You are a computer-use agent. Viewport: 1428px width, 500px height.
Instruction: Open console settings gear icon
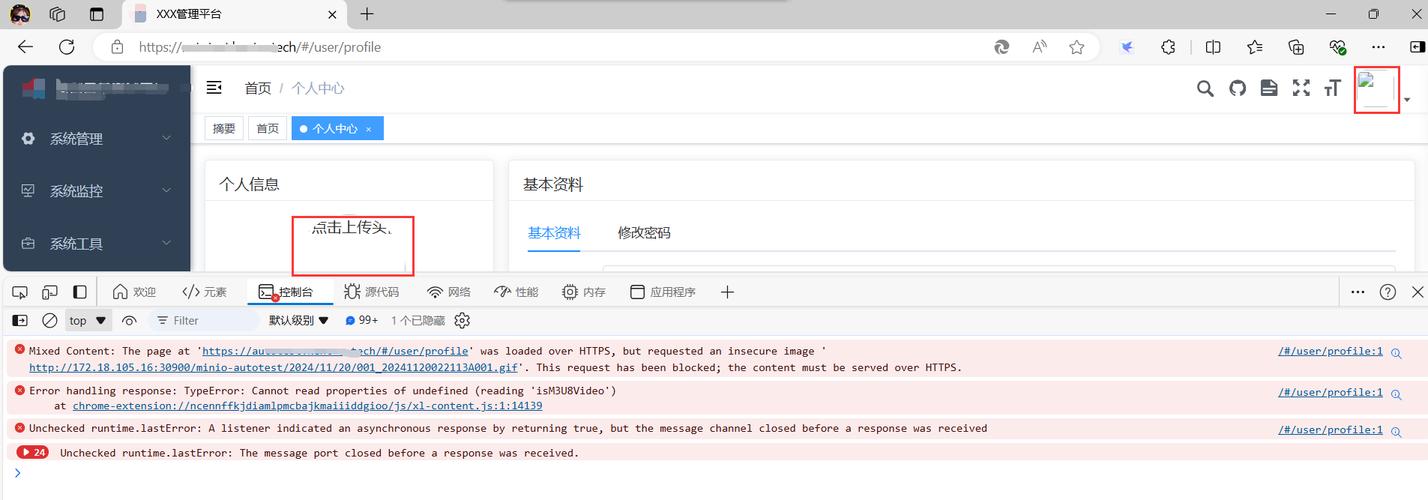pyautogui.click(x=462, y=321)
